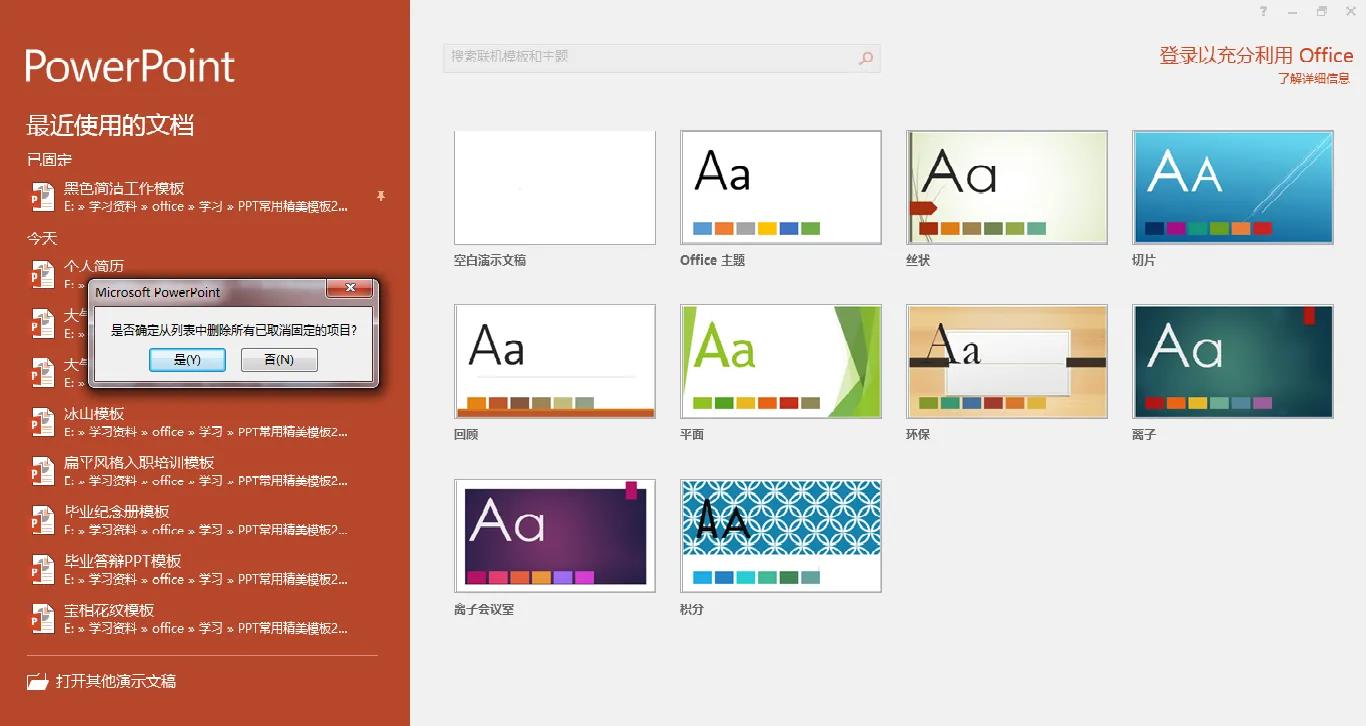This screenshot has width=1366, height=726.
Task: Select the 离子 dark teal template thumbnail
Action: tap(1233, 361)
